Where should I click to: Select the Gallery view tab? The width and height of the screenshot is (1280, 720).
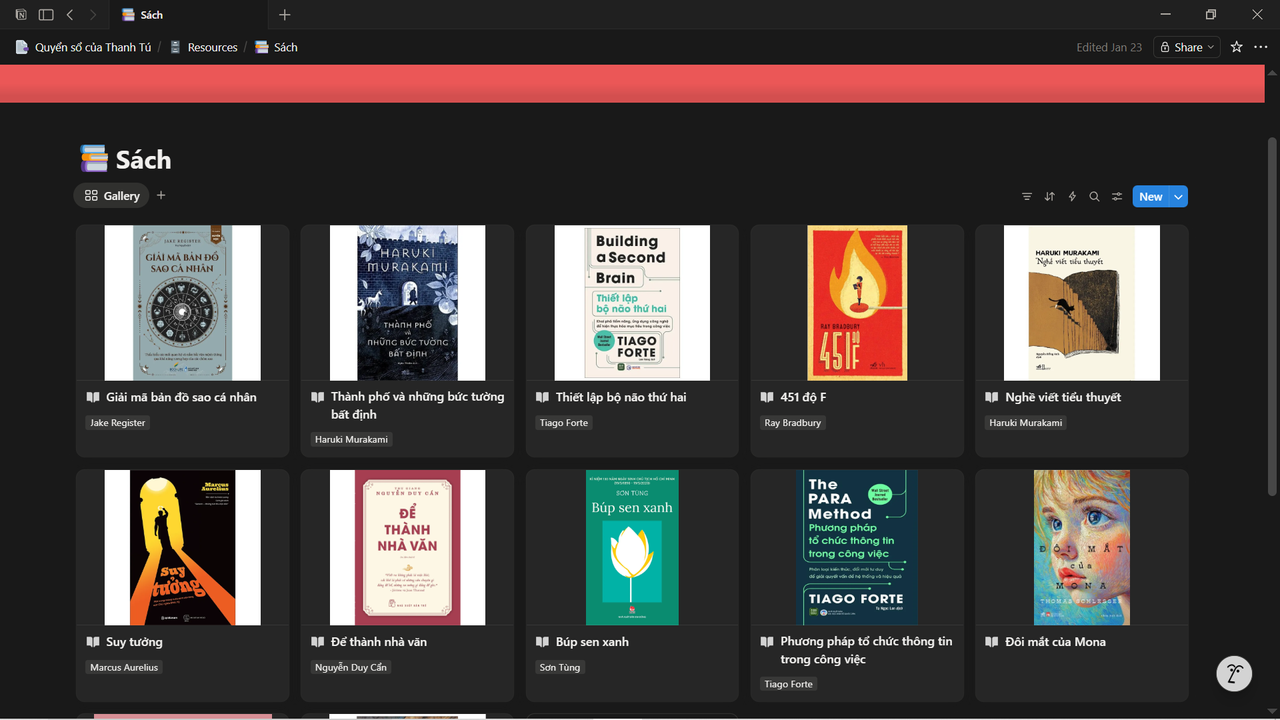pos(112,196)
